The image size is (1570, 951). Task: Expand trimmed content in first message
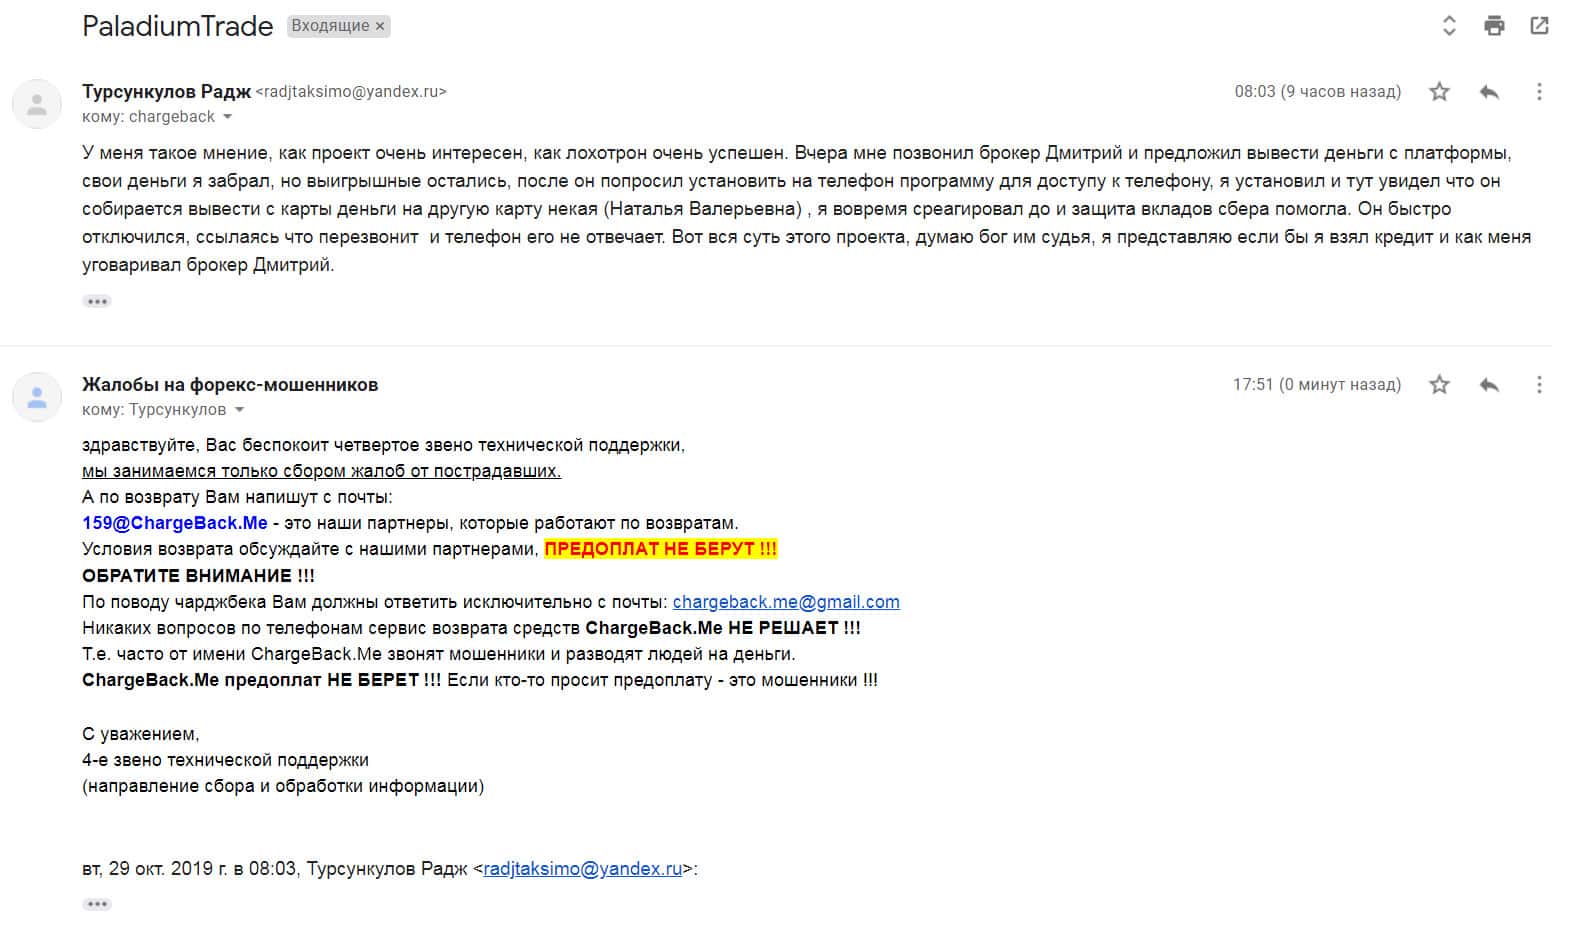click(x=97, y=301)
